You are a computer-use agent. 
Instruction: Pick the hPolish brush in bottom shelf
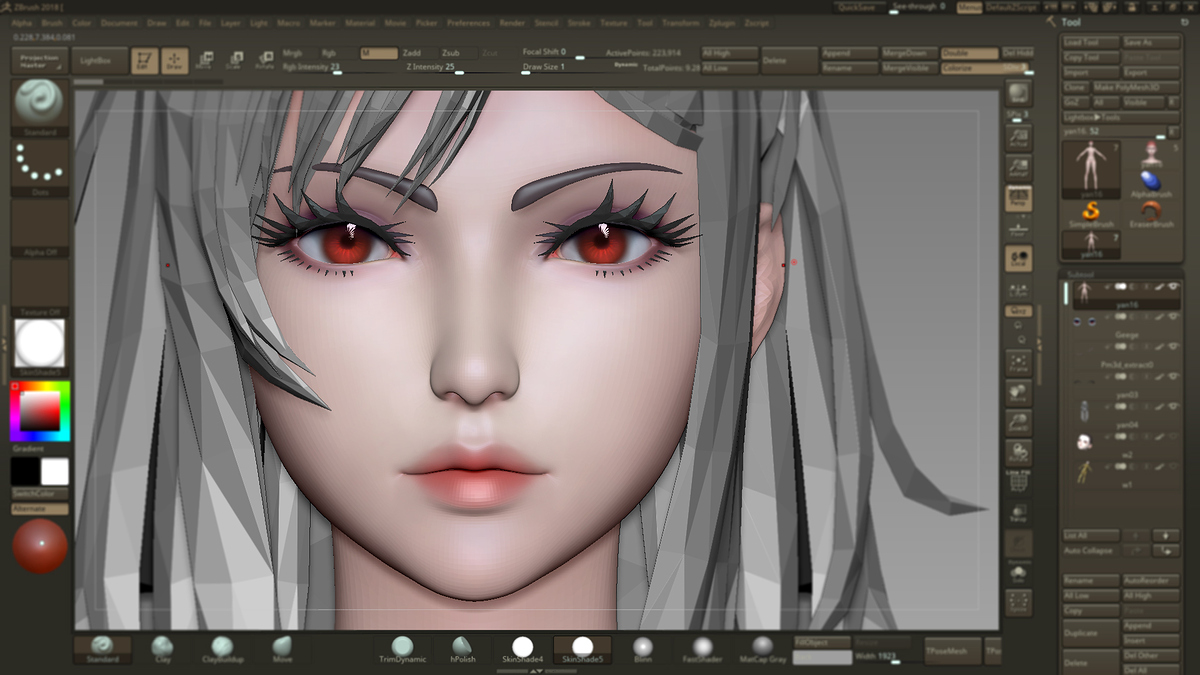(x=462, y=649)
